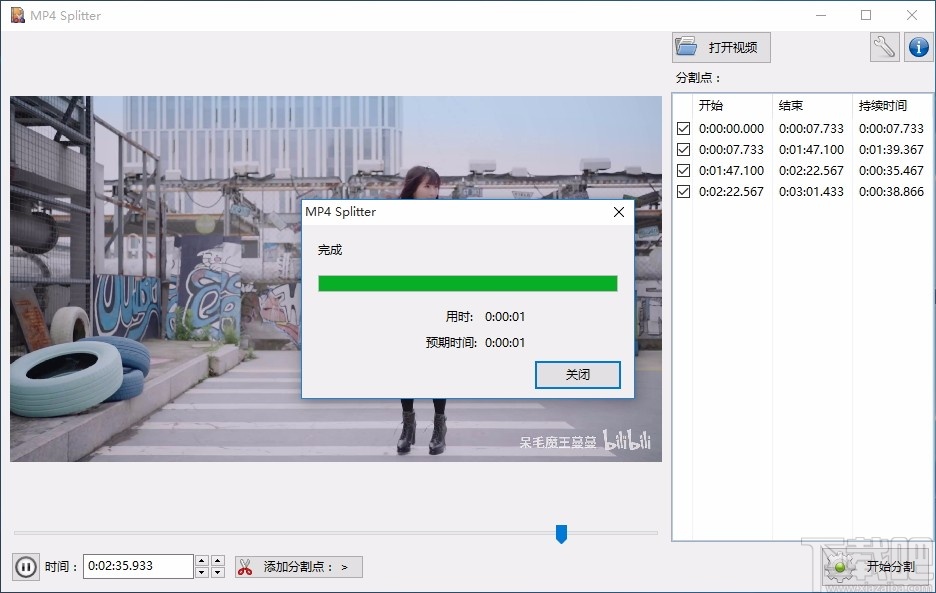Screen dimensions: 936x593
Task: Click the 添加分割点 add split point button
Action: point(298,567)
